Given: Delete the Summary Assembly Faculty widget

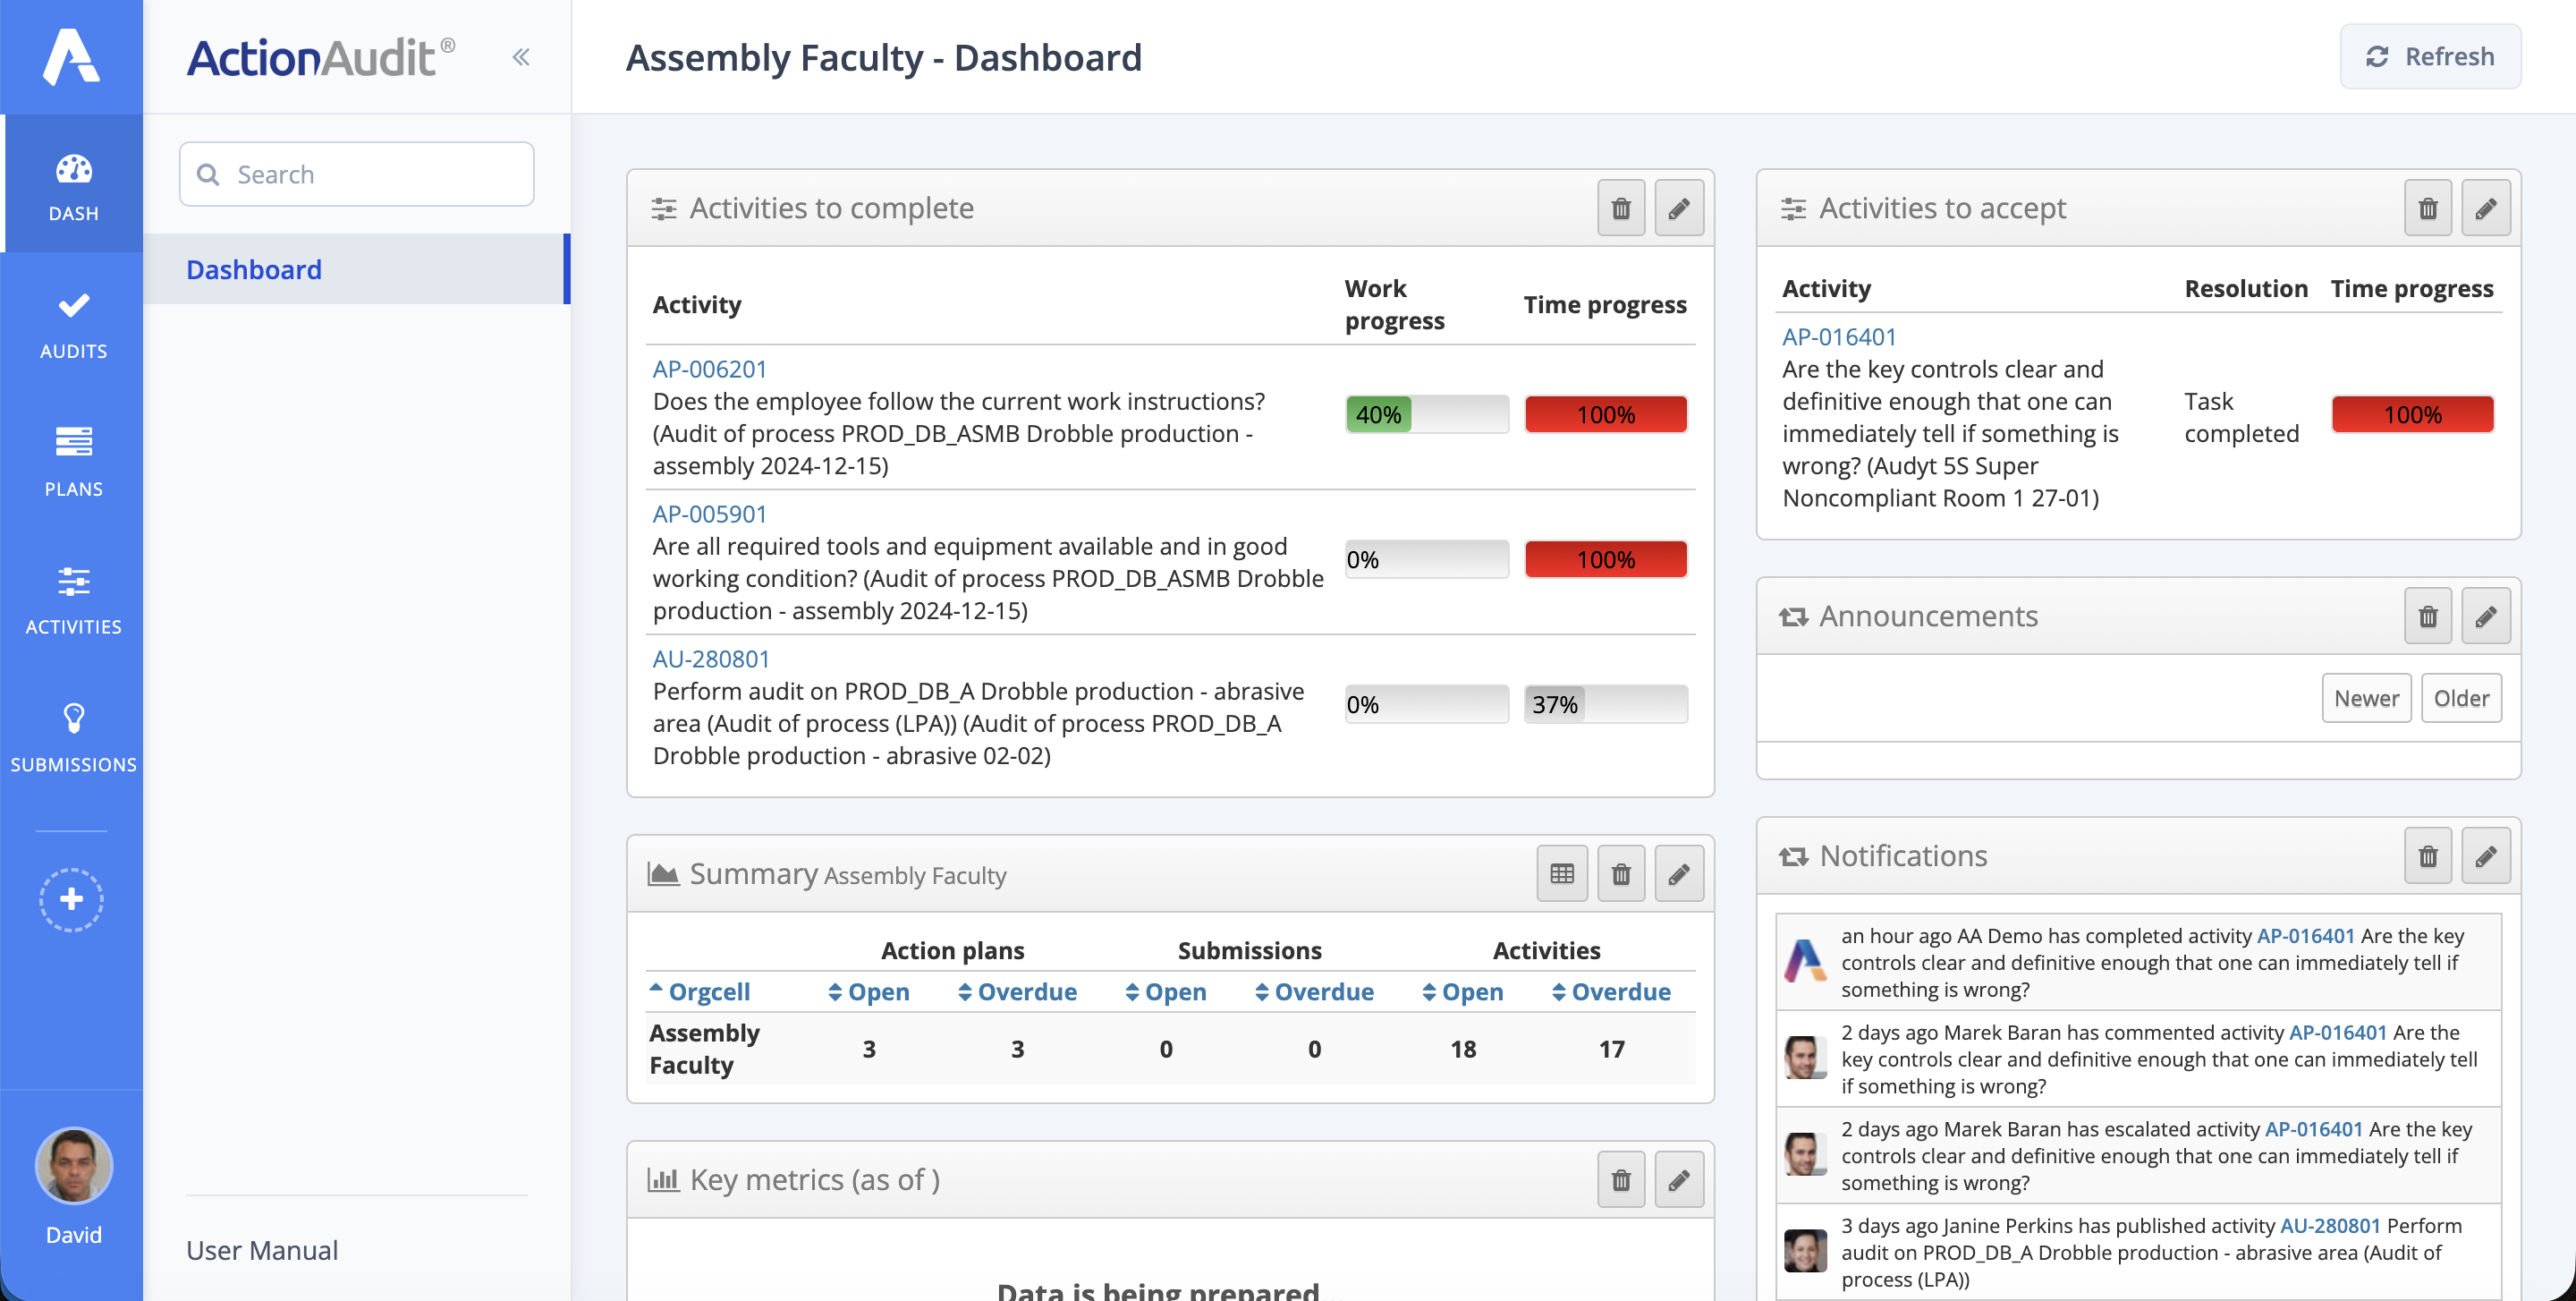Looking at the screenshot, I should [1620, 874].
